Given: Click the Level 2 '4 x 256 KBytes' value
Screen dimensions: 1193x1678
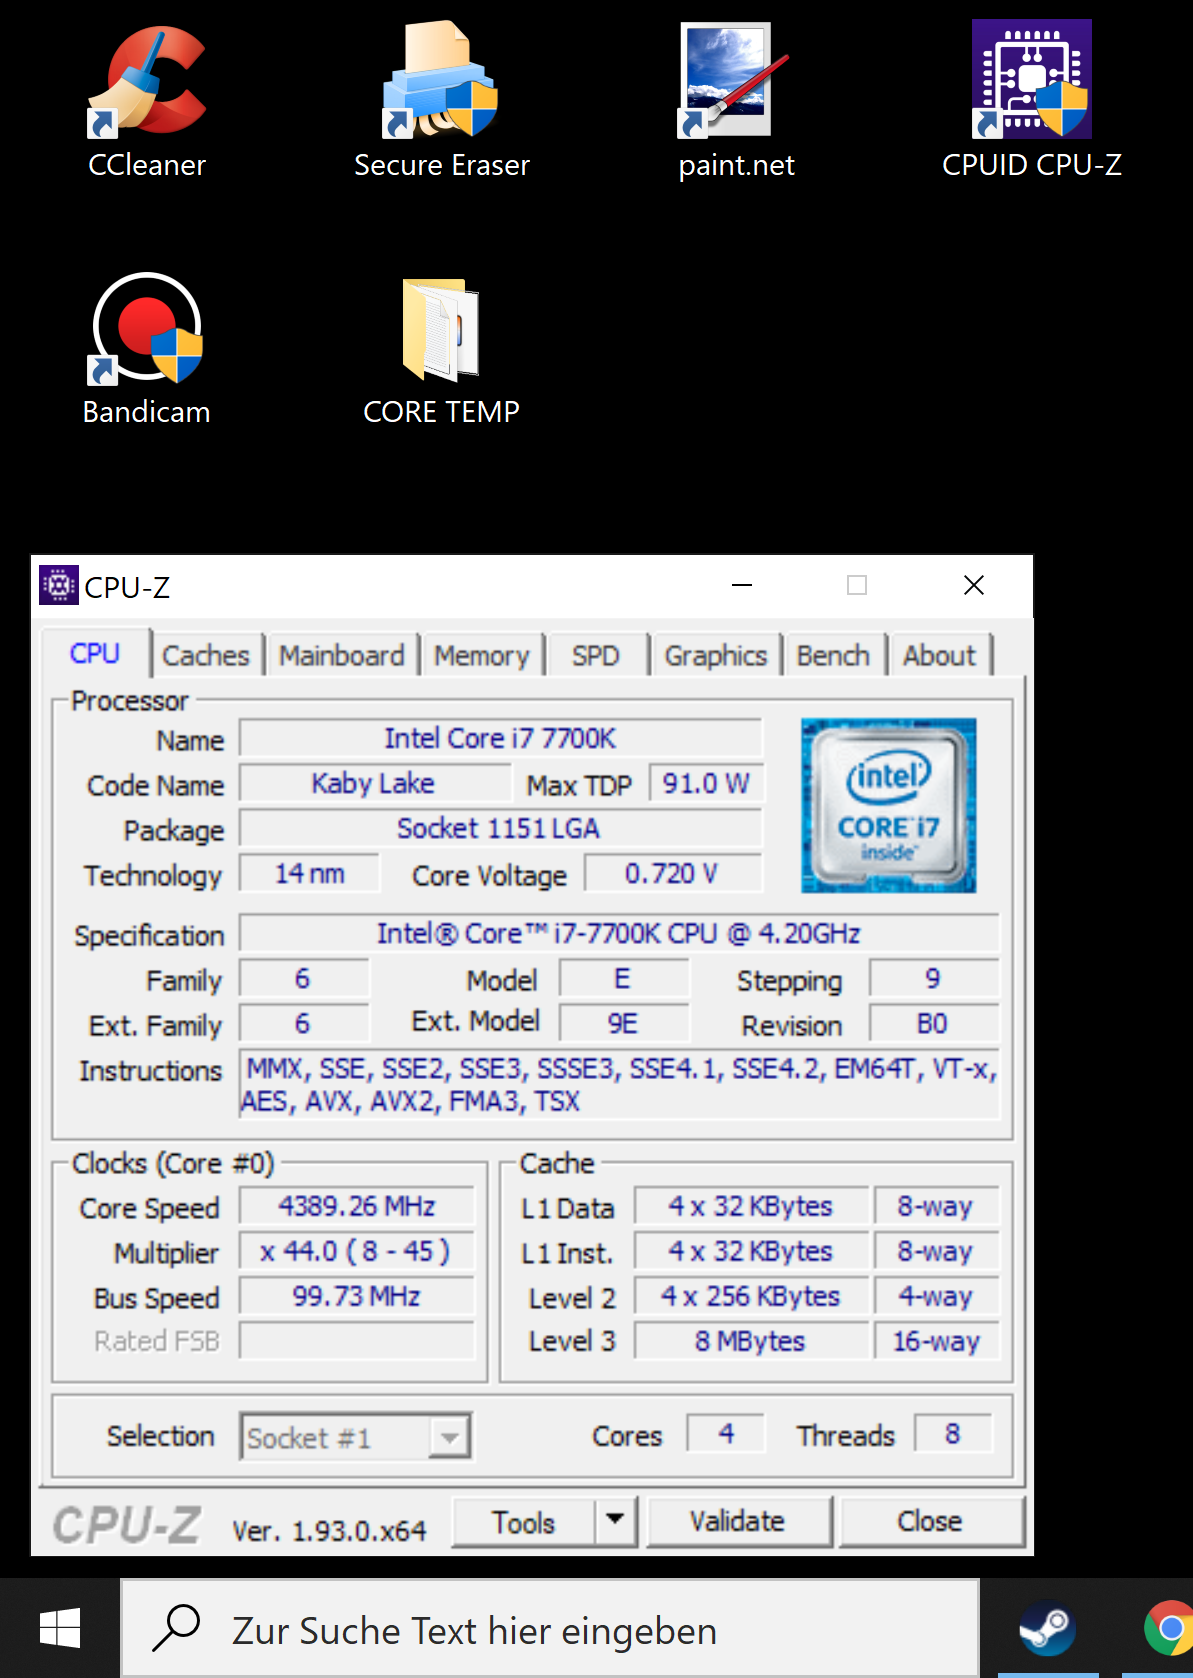Looking at the screenshot, I should [x=751, y=1296].
